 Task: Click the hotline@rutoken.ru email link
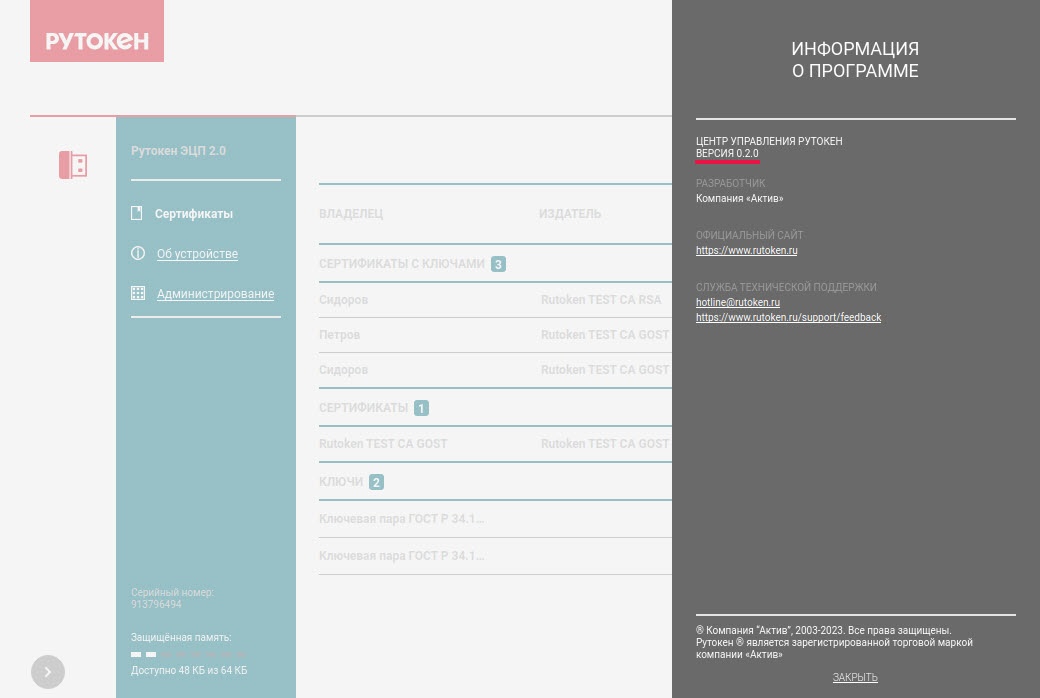738,302
